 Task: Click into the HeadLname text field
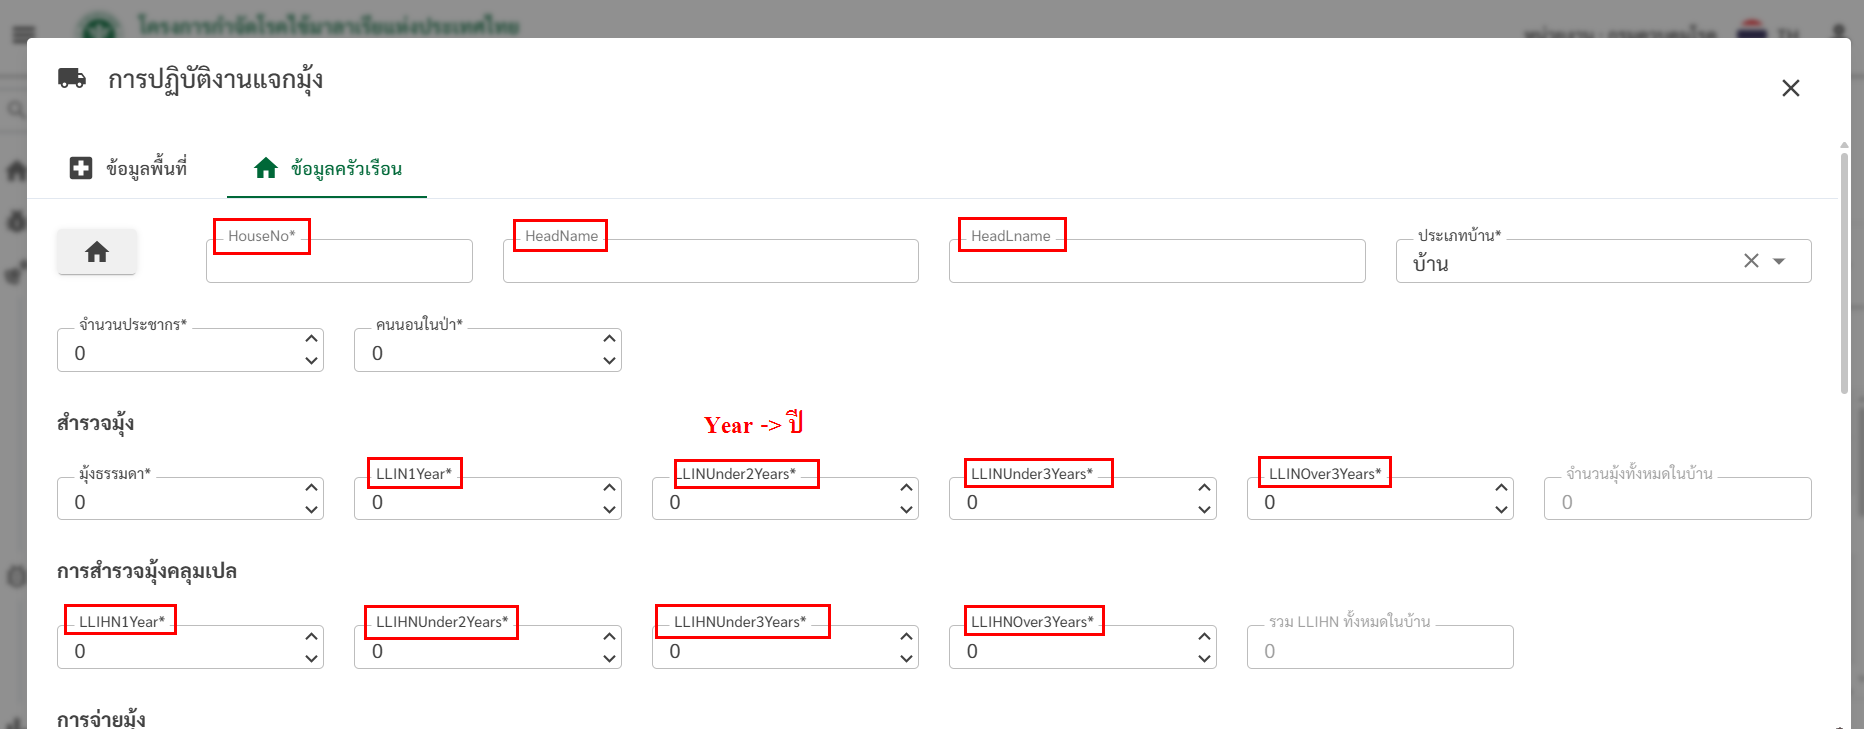coord(1156,265)
